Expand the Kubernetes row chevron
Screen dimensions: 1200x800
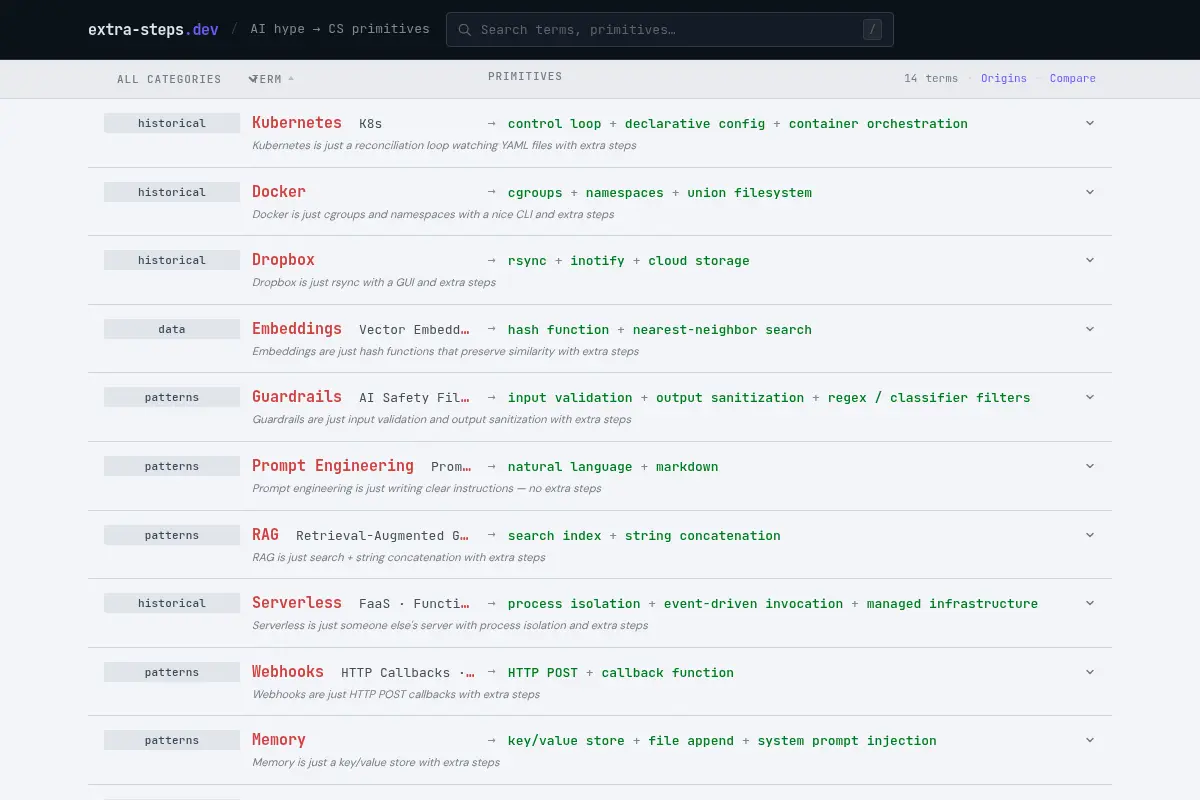point(1090,123)
